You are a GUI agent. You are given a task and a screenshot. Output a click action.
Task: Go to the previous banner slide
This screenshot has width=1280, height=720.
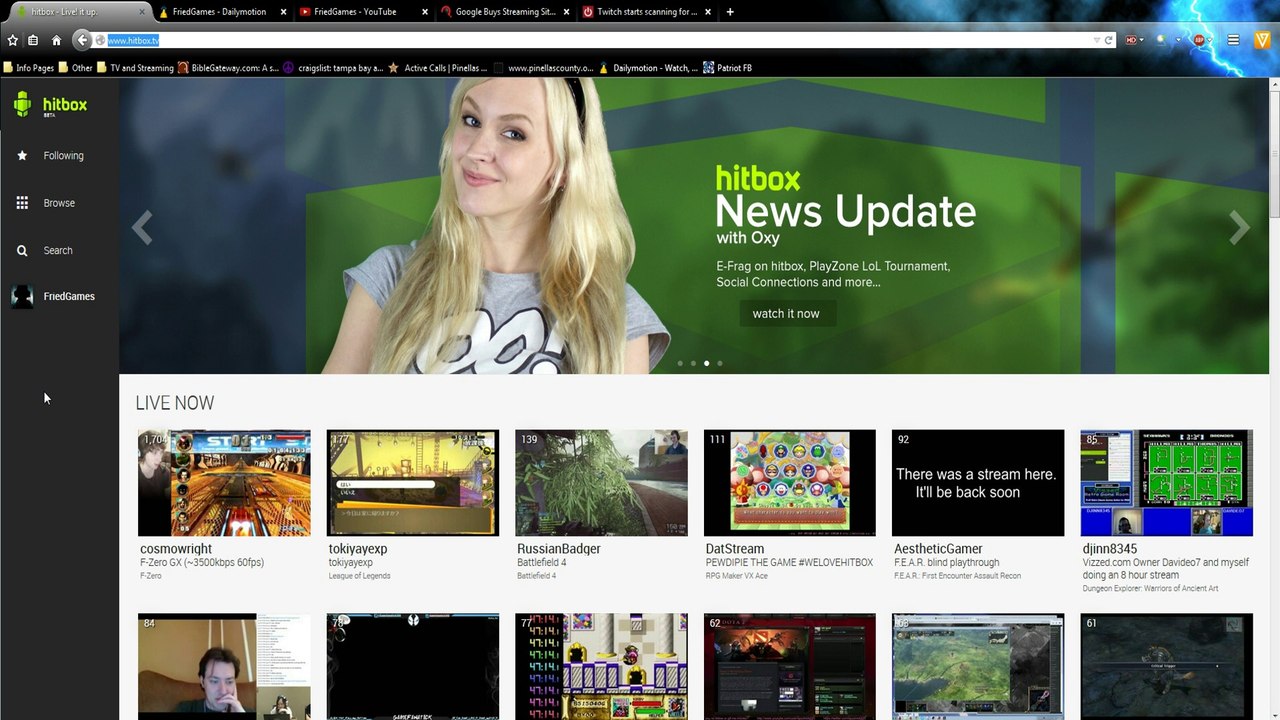pyautogui.click(x=142, y=228)
